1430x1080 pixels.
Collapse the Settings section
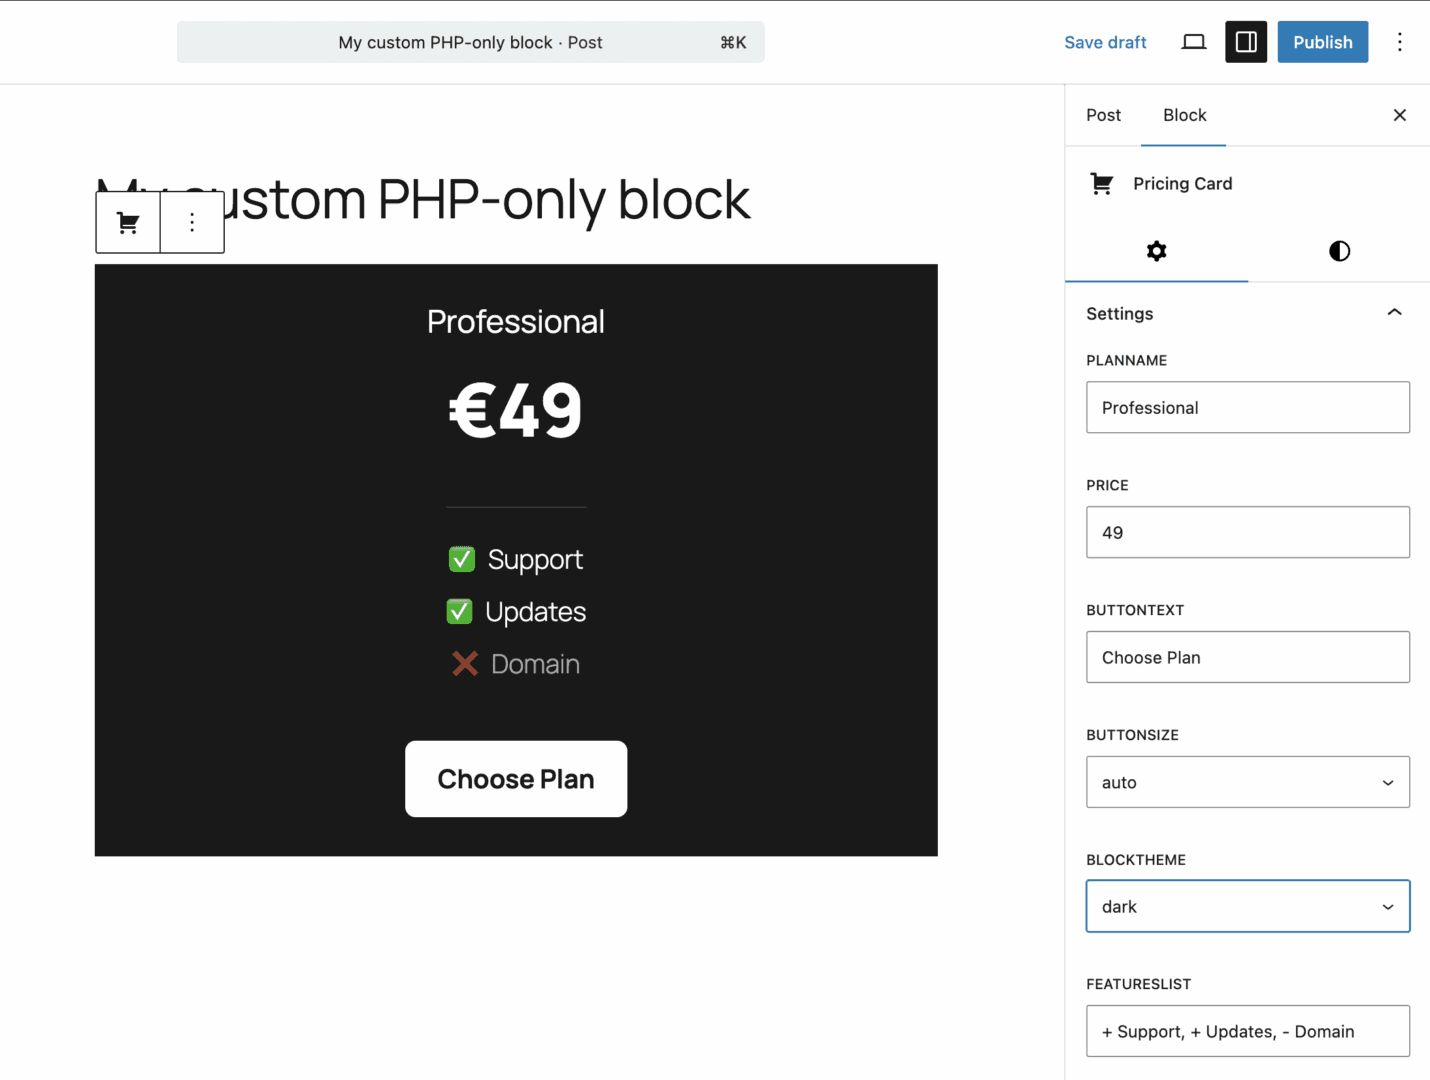coord(1394,312)
